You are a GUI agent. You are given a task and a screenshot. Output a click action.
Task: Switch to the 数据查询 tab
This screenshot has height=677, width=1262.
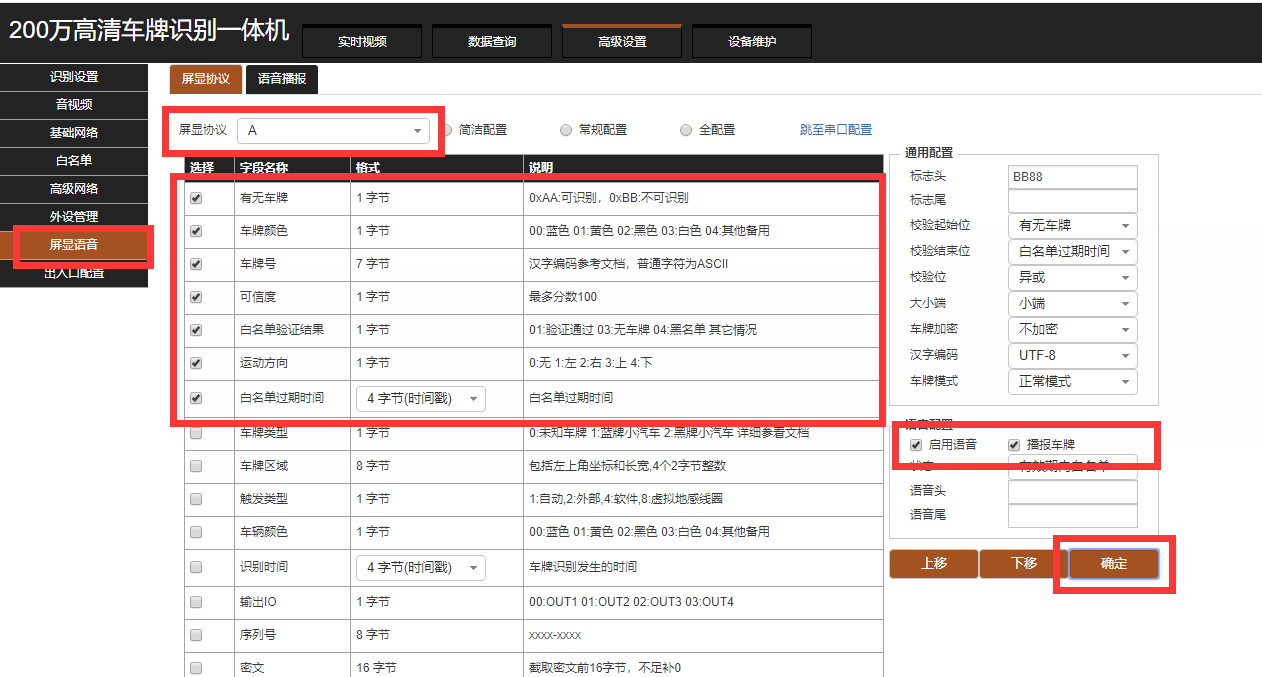pyautogui.click(x=491, y=41)
